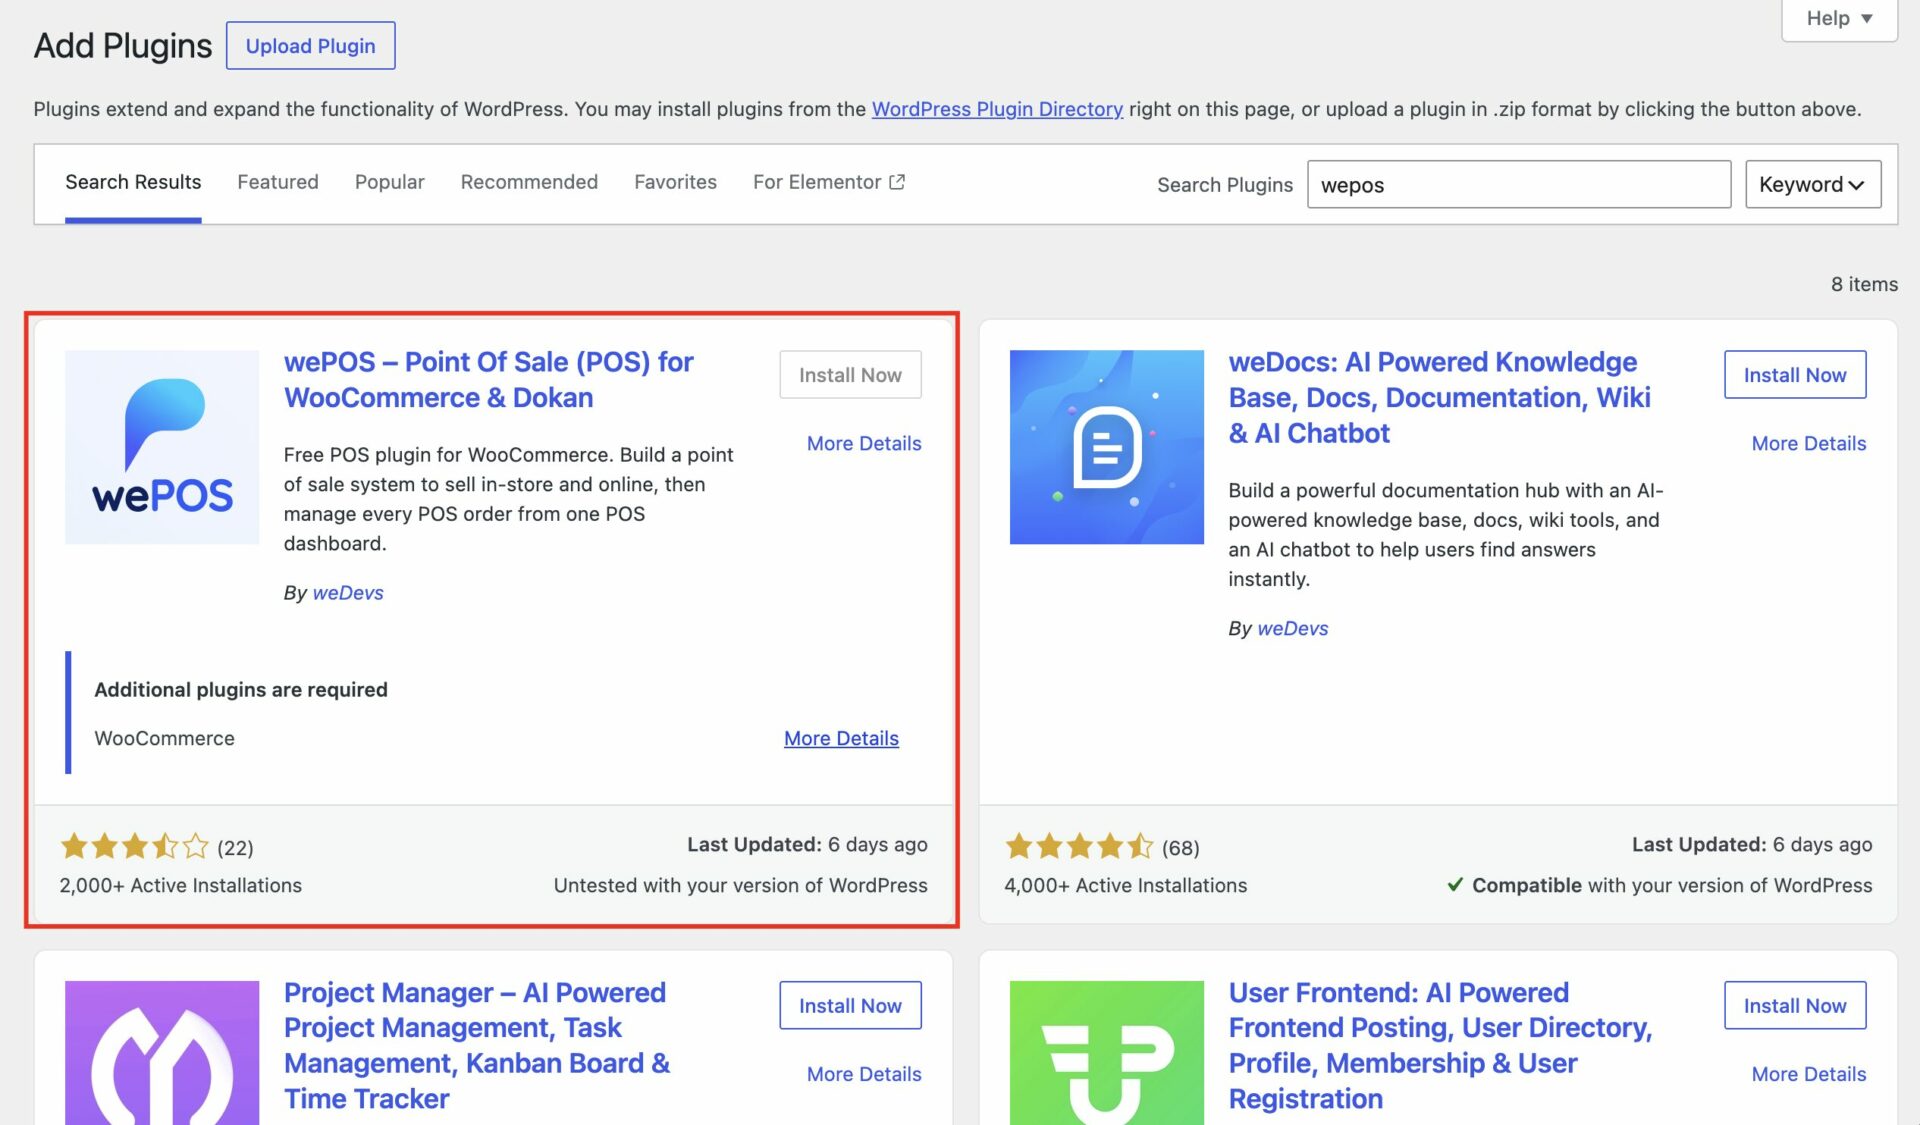The height and width of the screenshot is (1125, 1920).
Task: Go to the Favorites tab
Action: (x=675, y=182)
